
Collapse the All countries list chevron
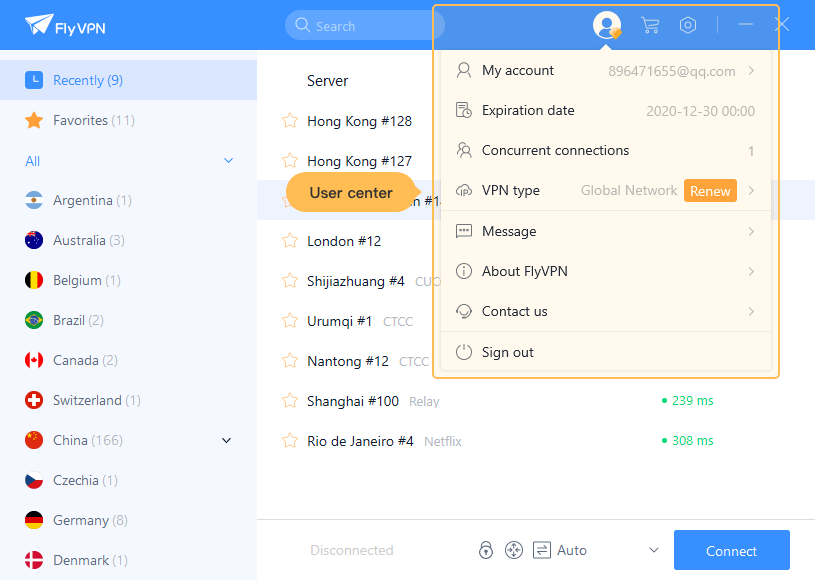coord(228,161)
